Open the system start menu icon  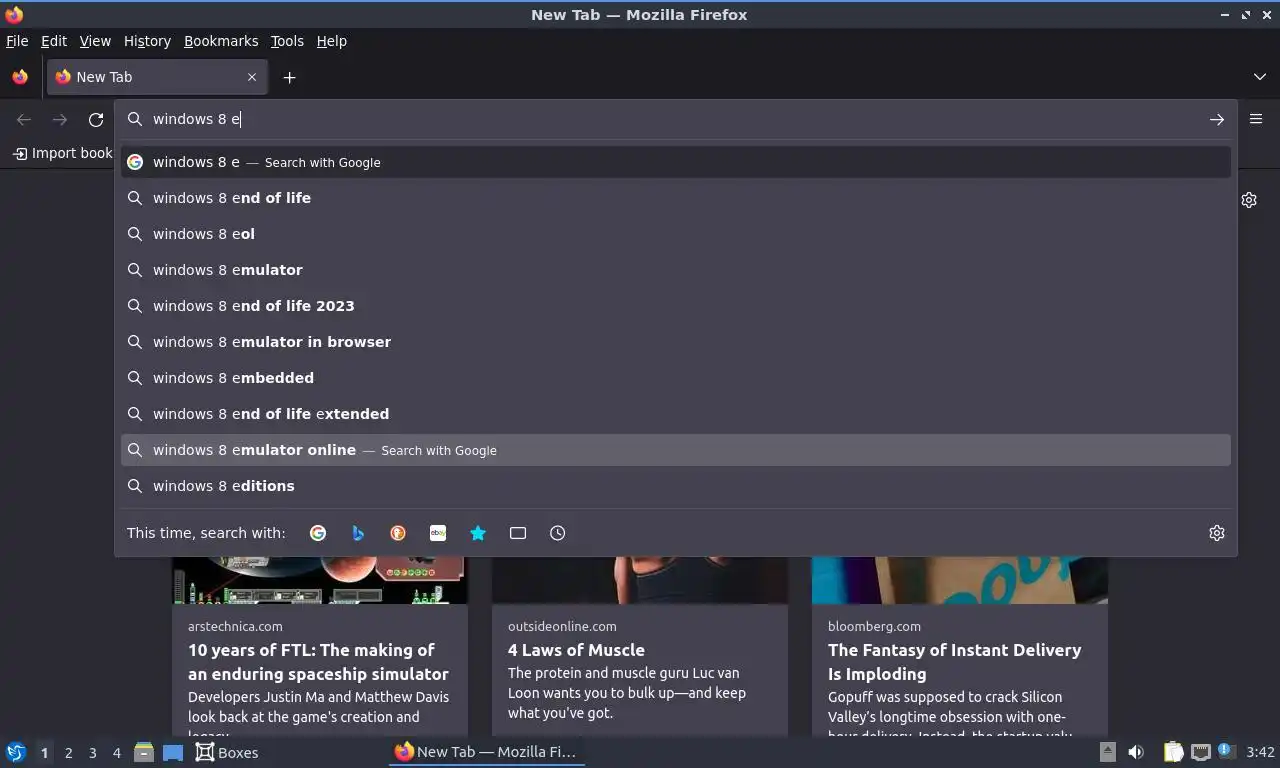point(16,752)
